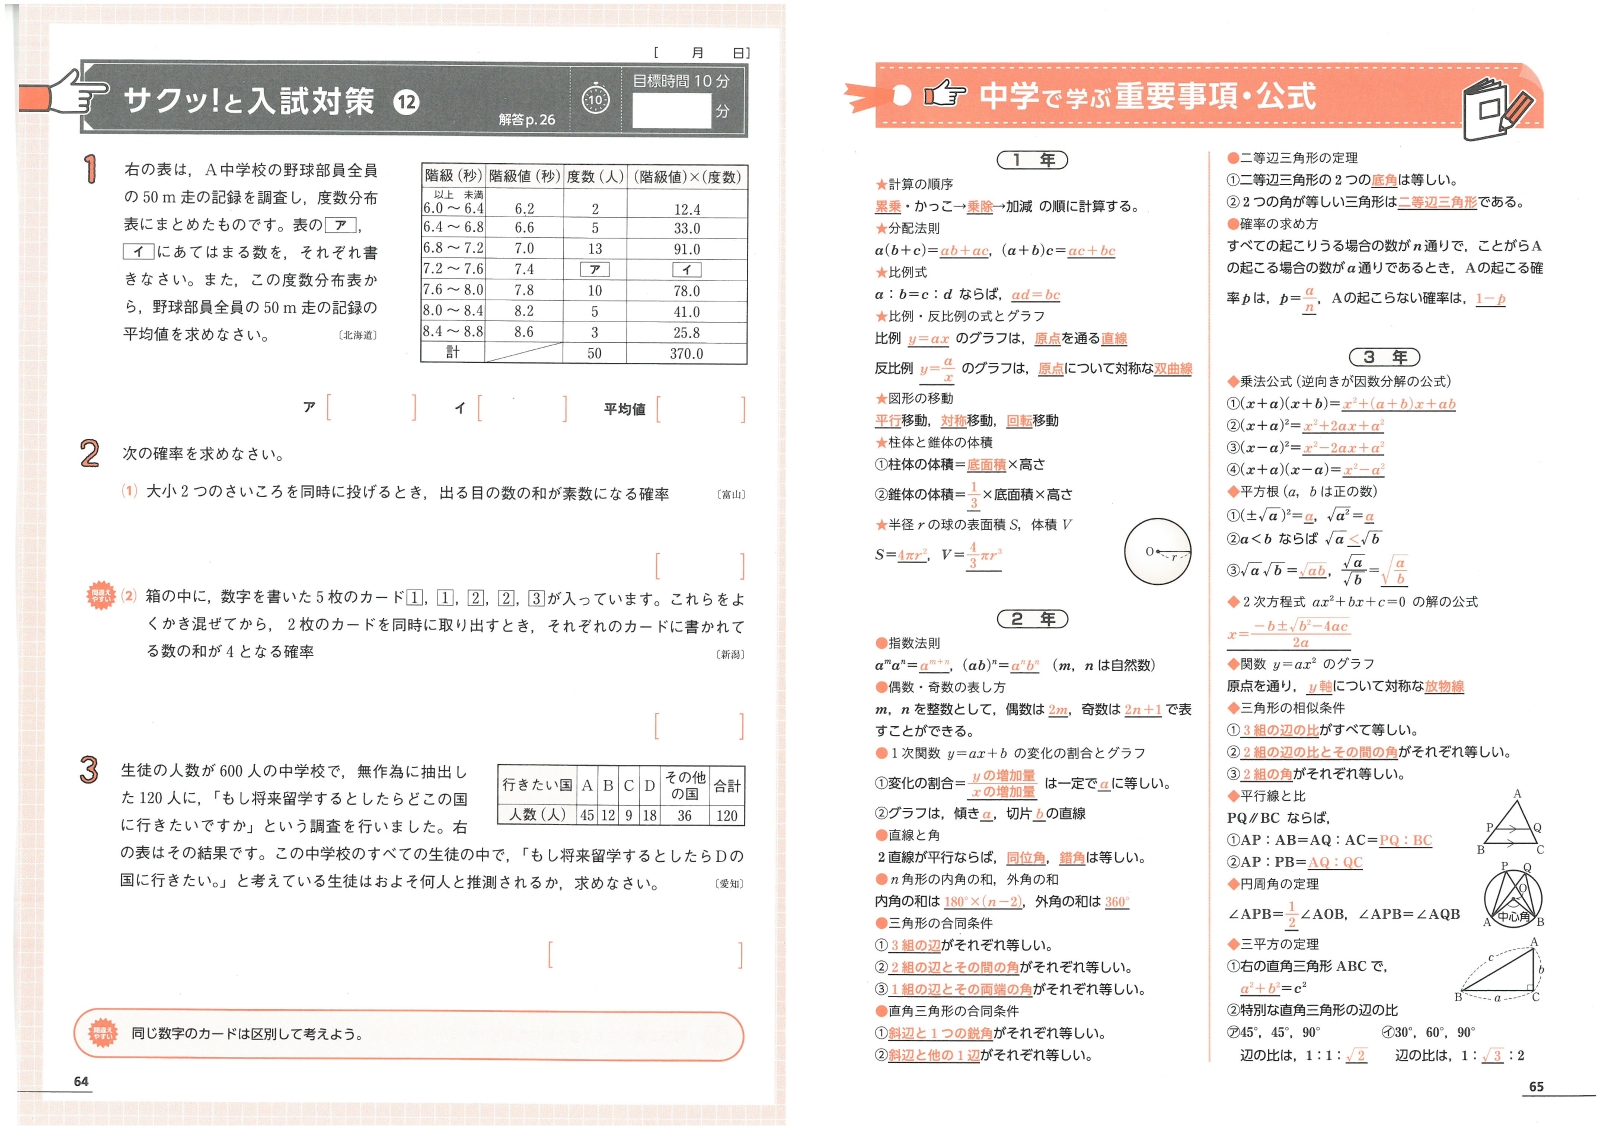Click the right triangle diagram with sides a, b, c
This screenshot has width=1600, height=1130.
(1500, 968)
